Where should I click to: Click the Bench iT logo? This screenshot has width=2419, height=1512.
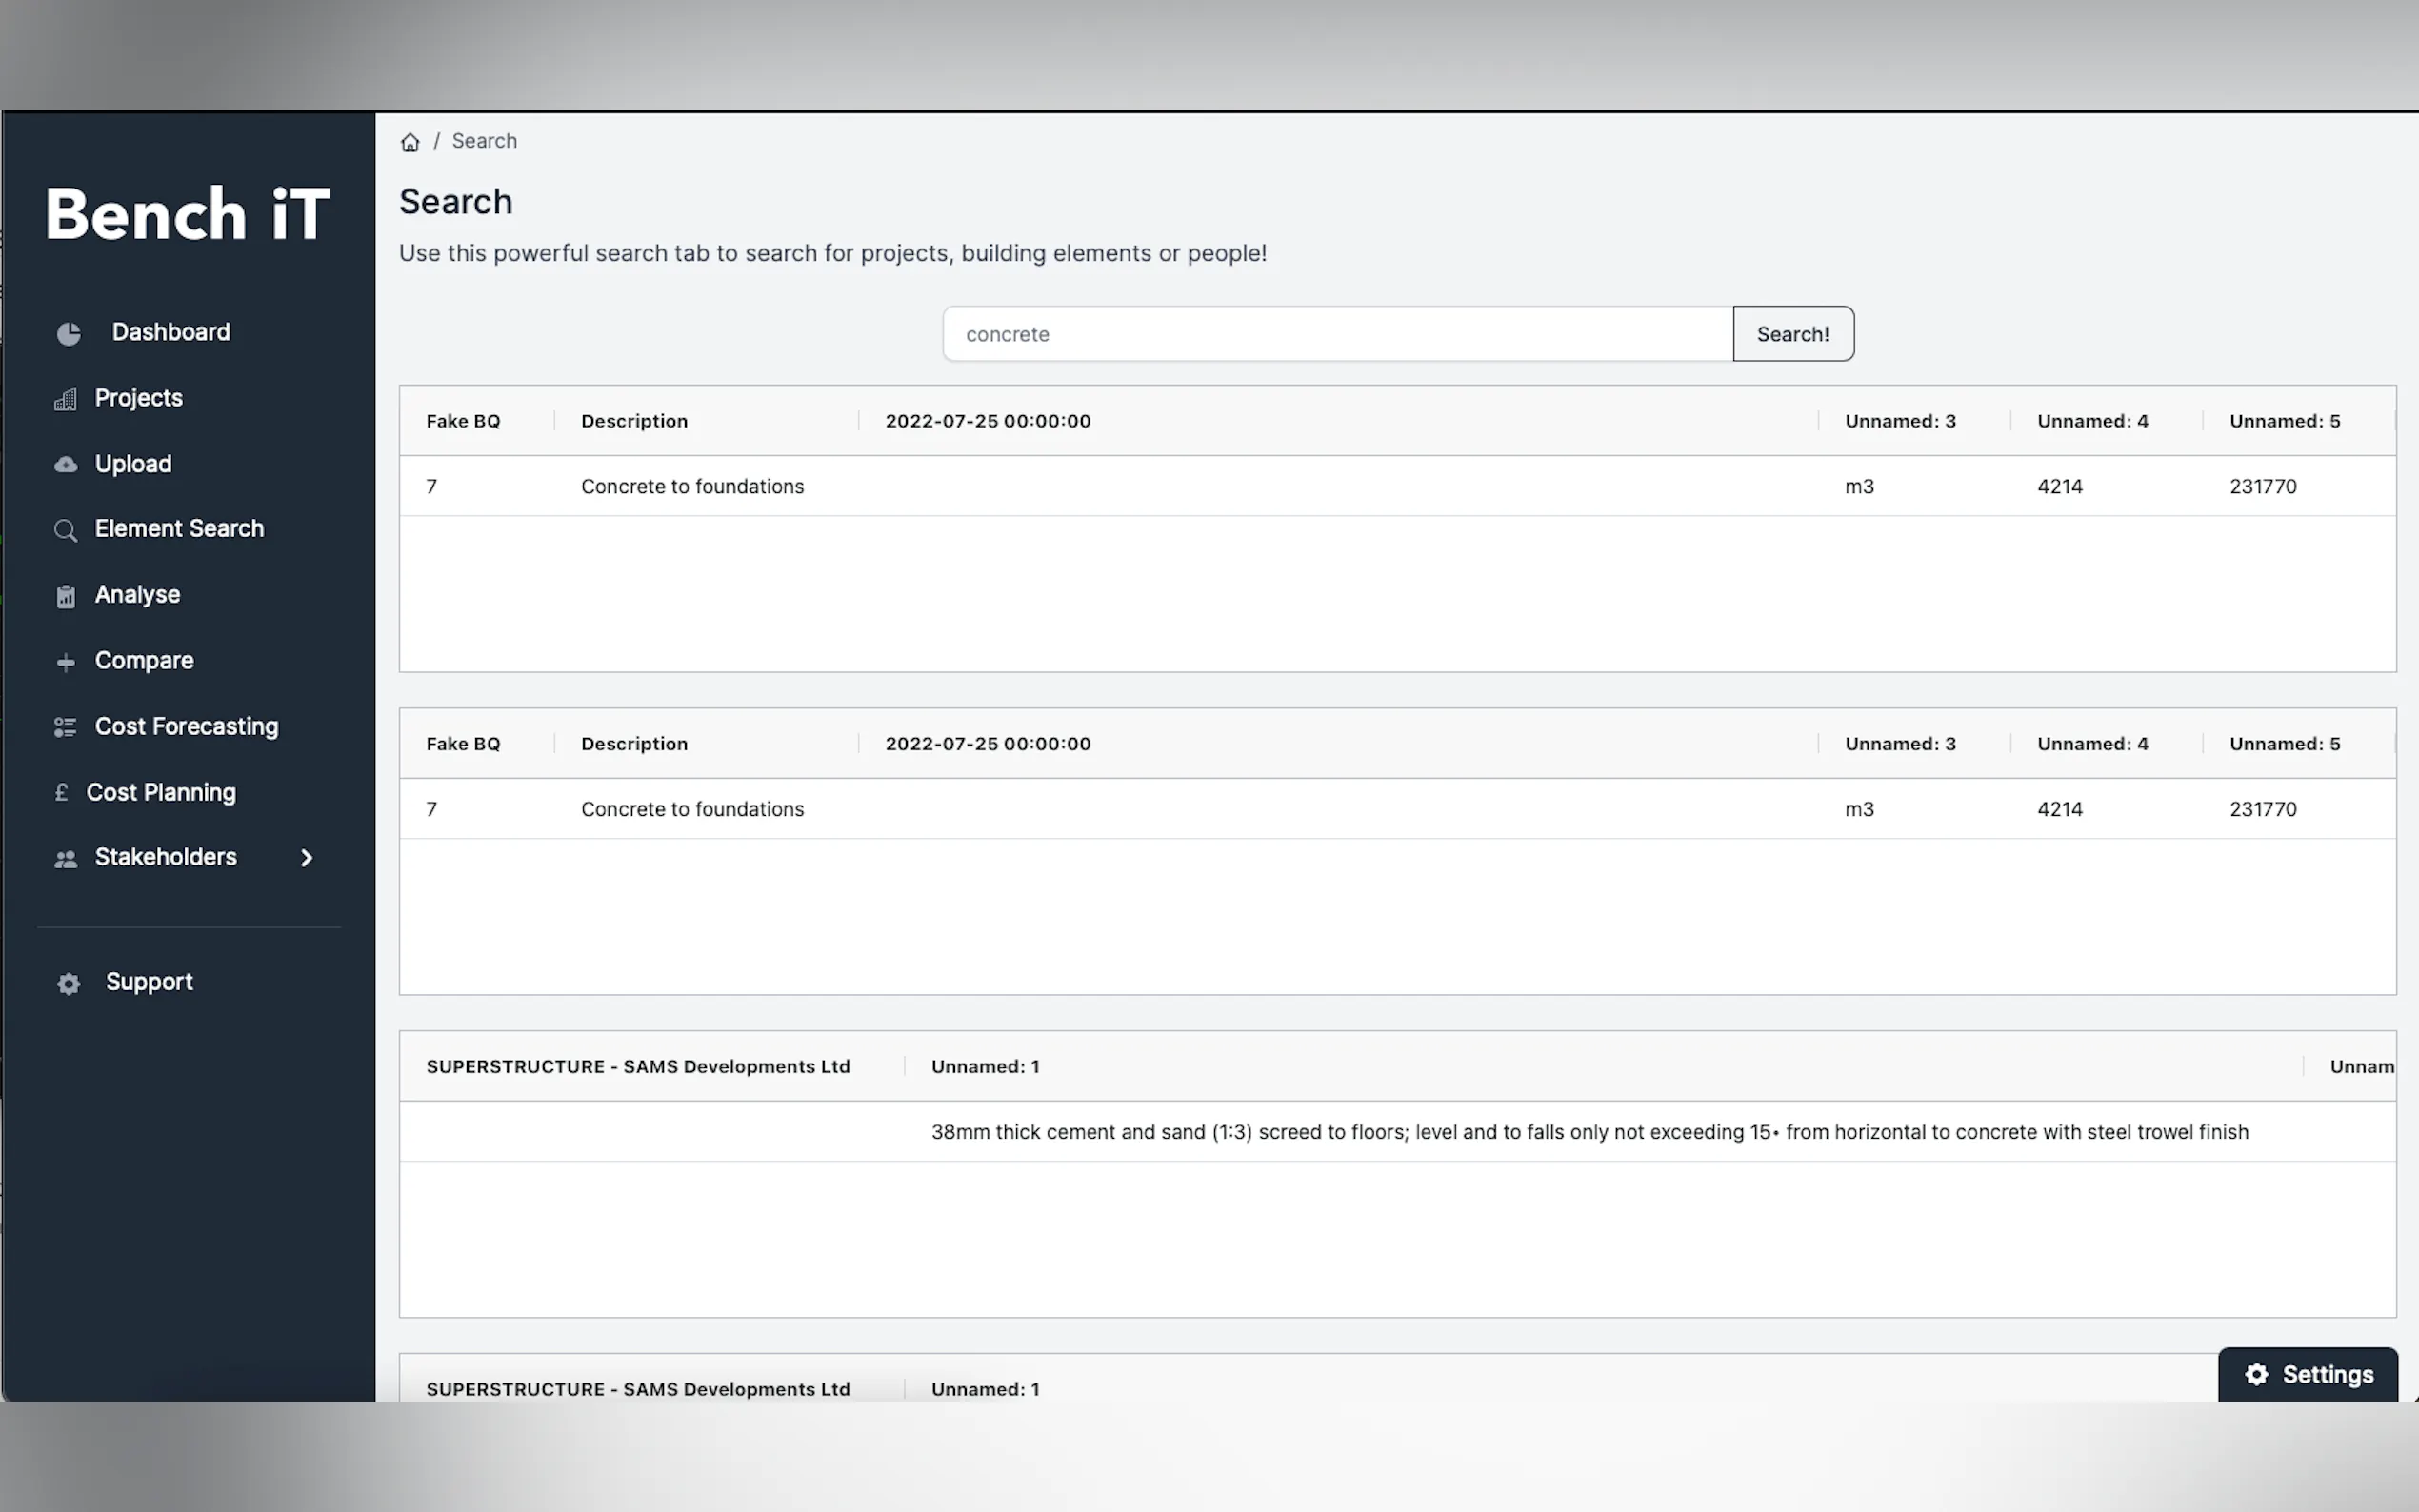[x=187, y=214]
